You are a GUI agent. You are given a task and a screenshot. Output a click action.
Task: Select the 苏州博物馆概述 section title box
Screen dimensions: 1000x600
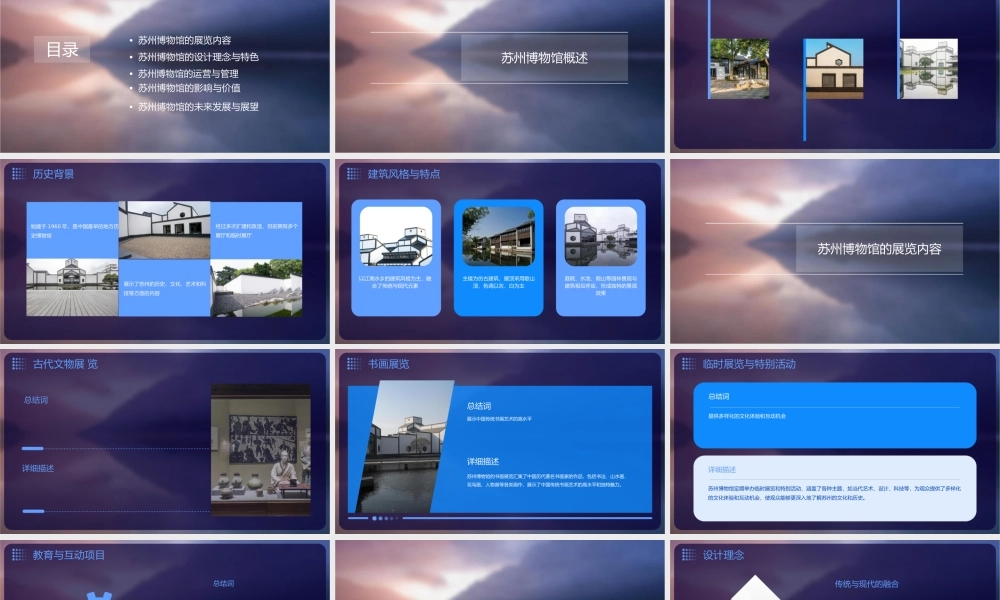click(544, 58)
